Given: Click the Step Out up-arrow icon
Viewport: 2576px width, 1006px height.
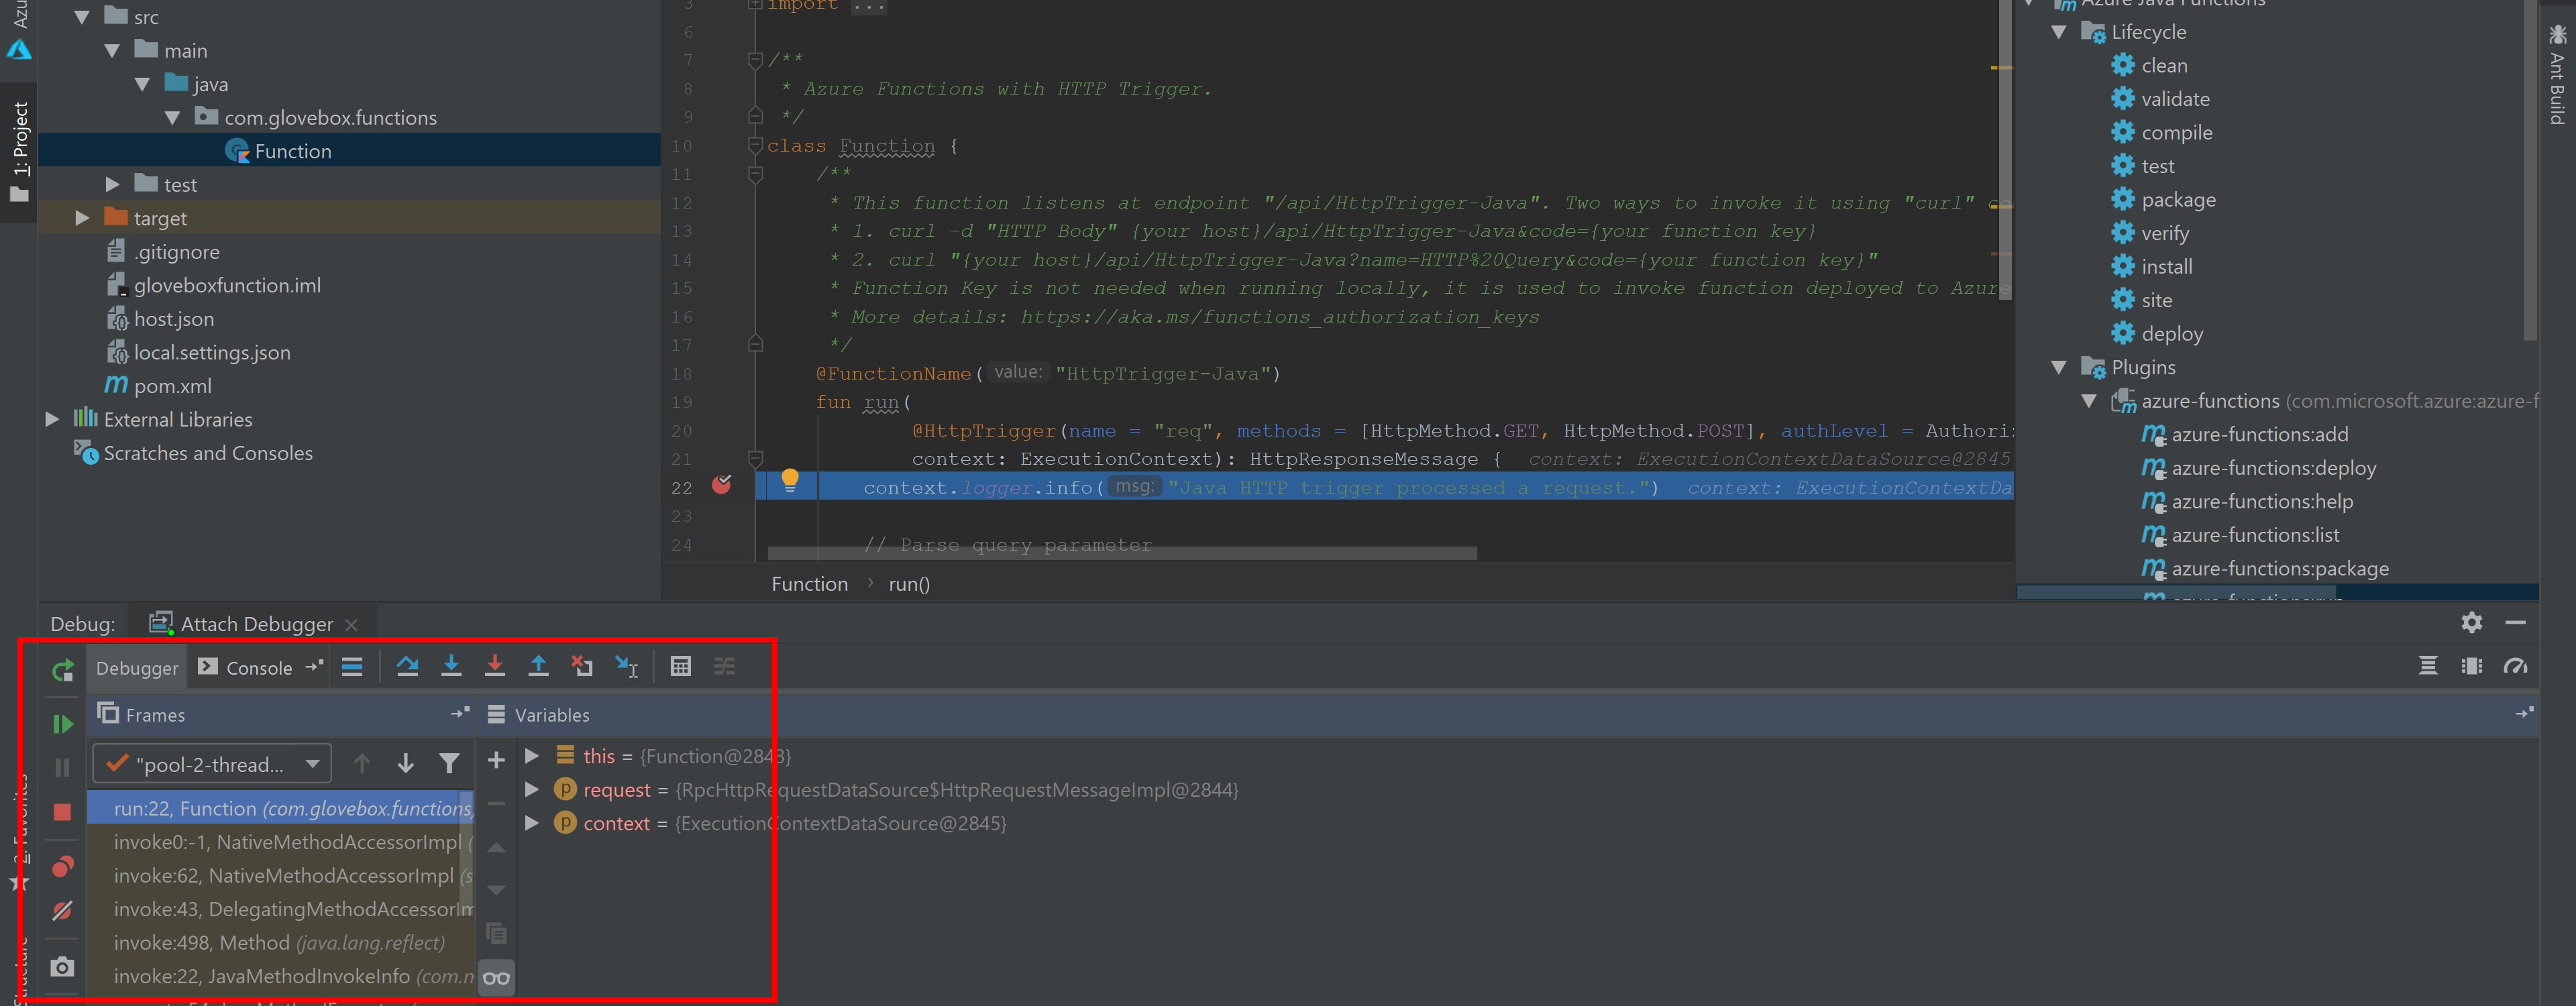Looking at the screenshot, I should click(538, 666).
